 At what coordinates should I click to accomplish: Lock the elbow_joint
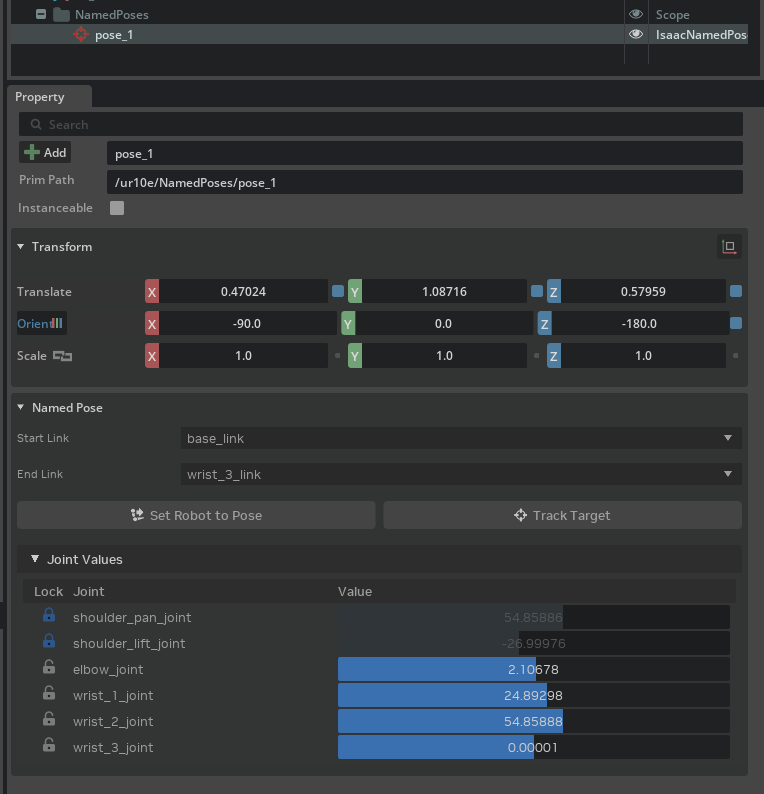coord(48,669)
